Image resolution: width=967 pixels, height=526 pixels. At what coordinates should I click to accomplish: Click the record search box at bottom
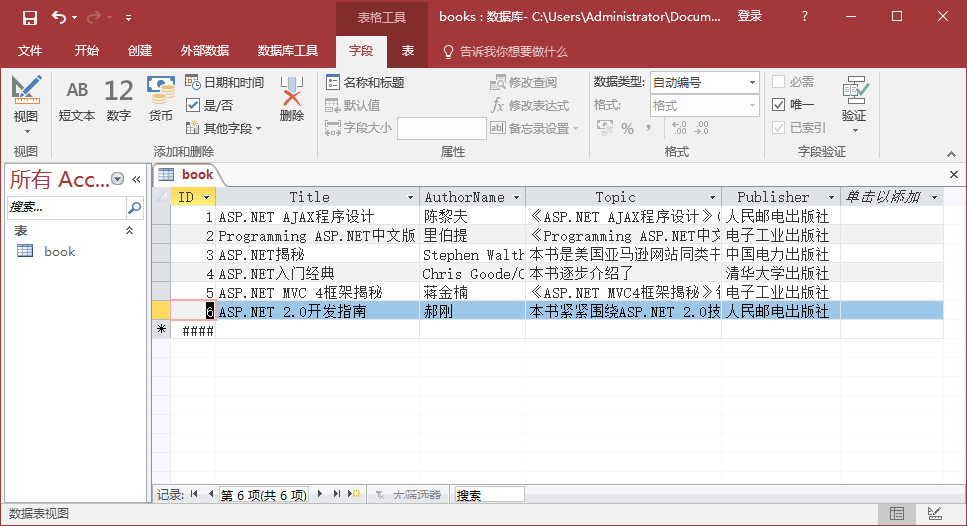point(489,495)
